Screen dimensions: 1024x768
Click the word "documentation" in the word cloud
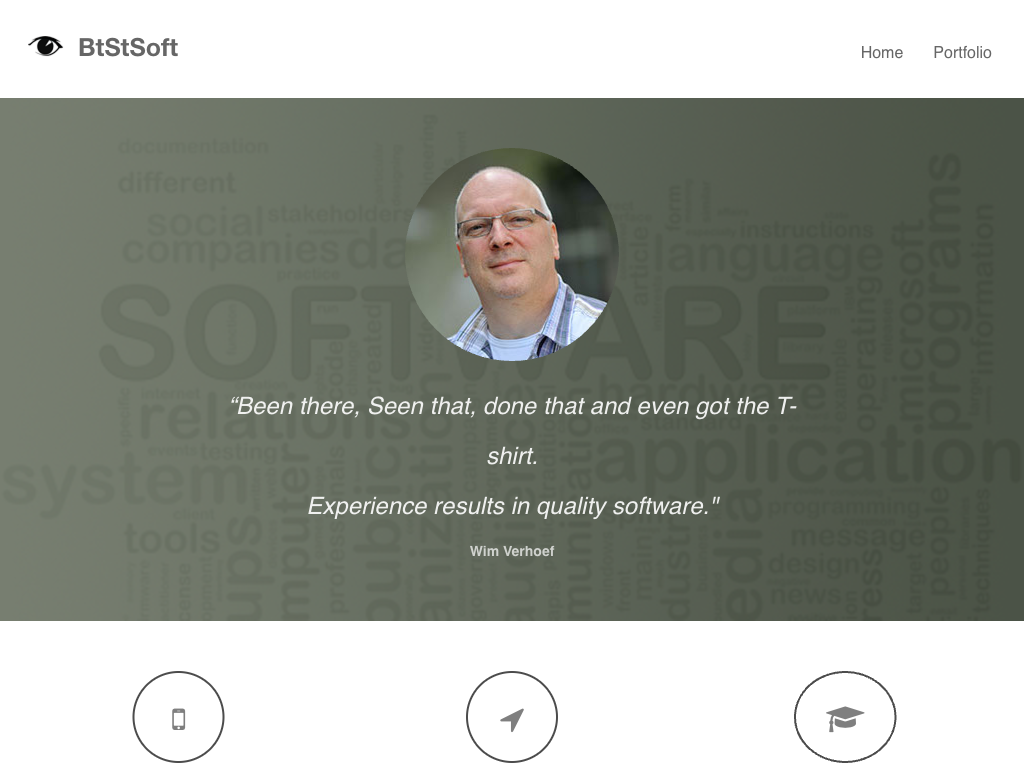point(193,147)
